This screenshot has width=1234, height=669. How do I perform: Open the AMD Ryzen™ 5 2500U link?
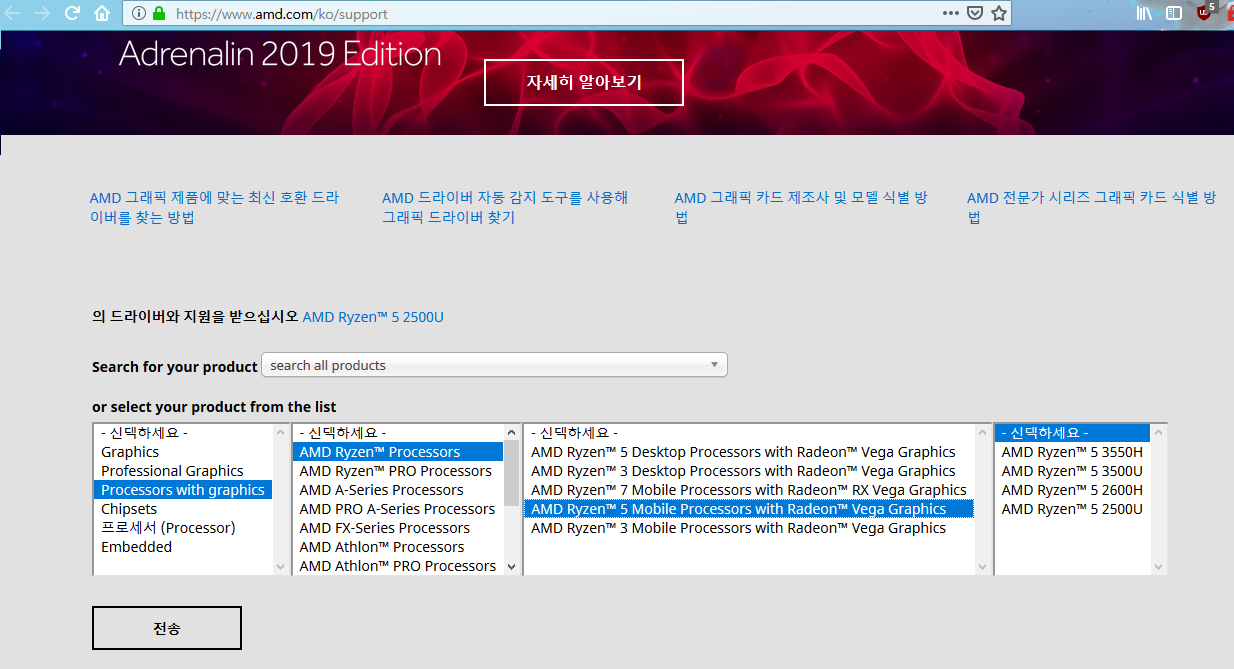[373, 317]
